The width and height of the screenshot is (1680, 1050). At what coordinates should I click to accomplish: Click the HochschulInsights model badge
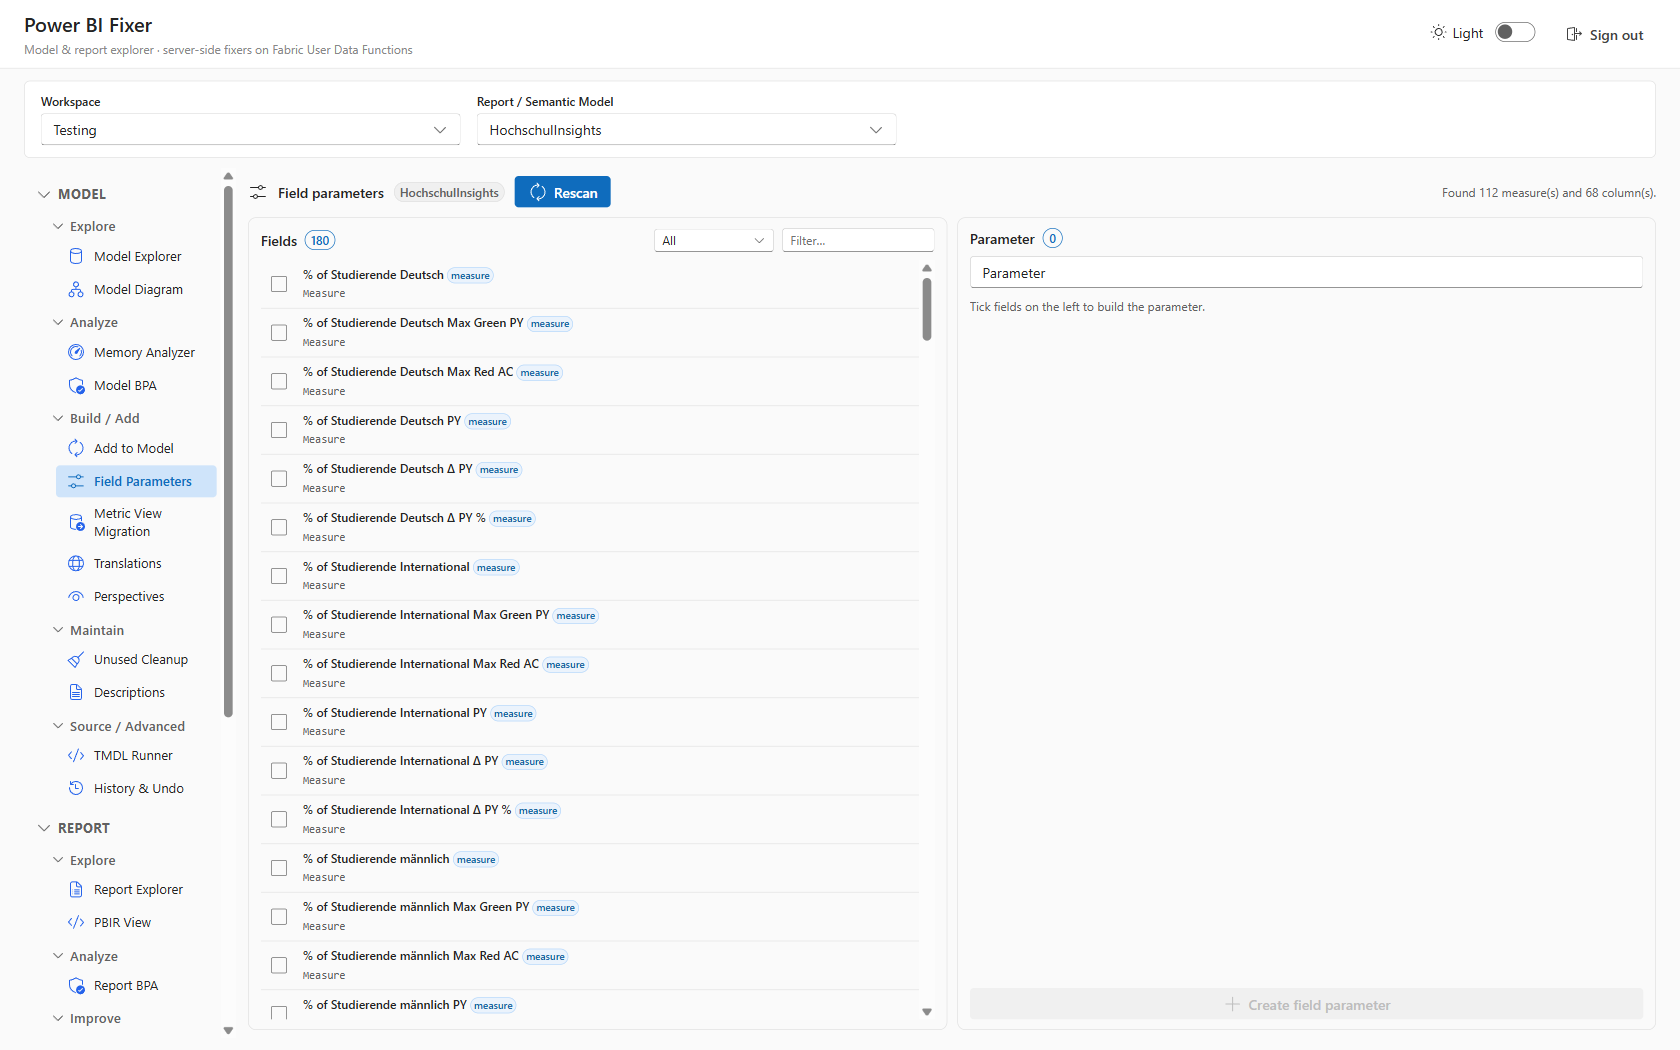coord(449,193)
